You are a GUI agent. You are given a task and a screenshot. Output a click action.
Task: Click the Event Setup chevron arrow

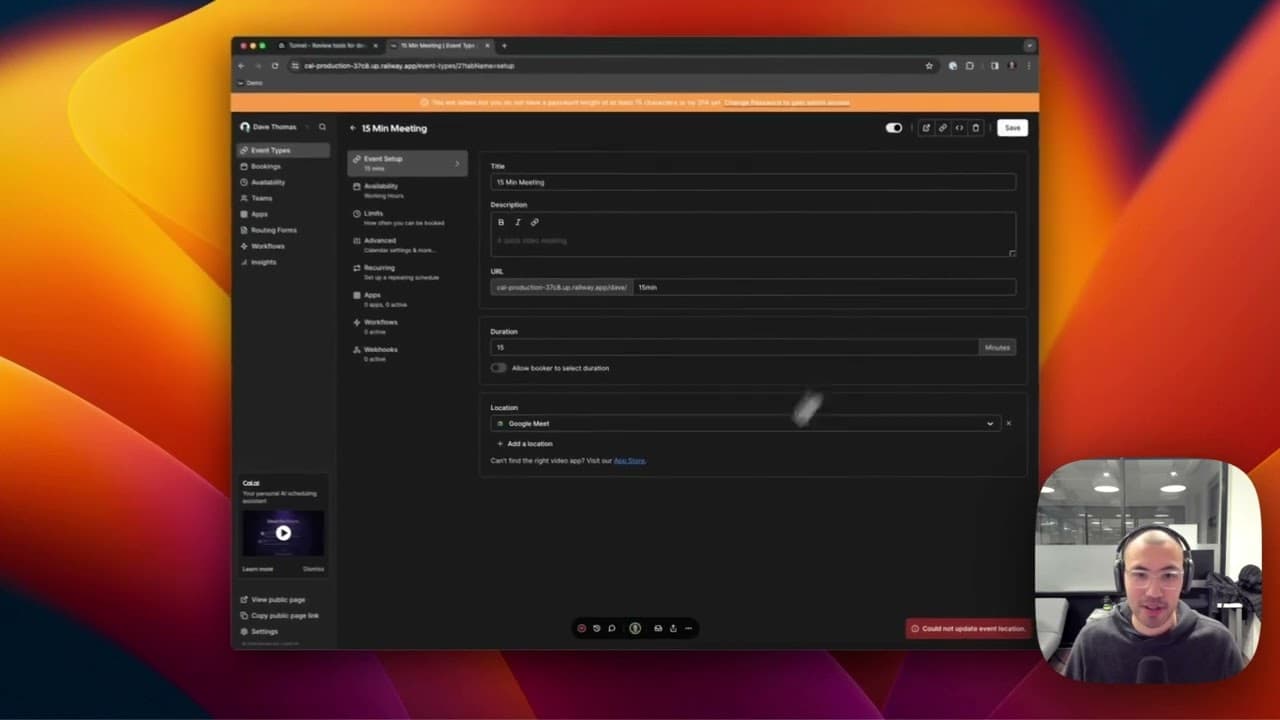click(457, 163)
